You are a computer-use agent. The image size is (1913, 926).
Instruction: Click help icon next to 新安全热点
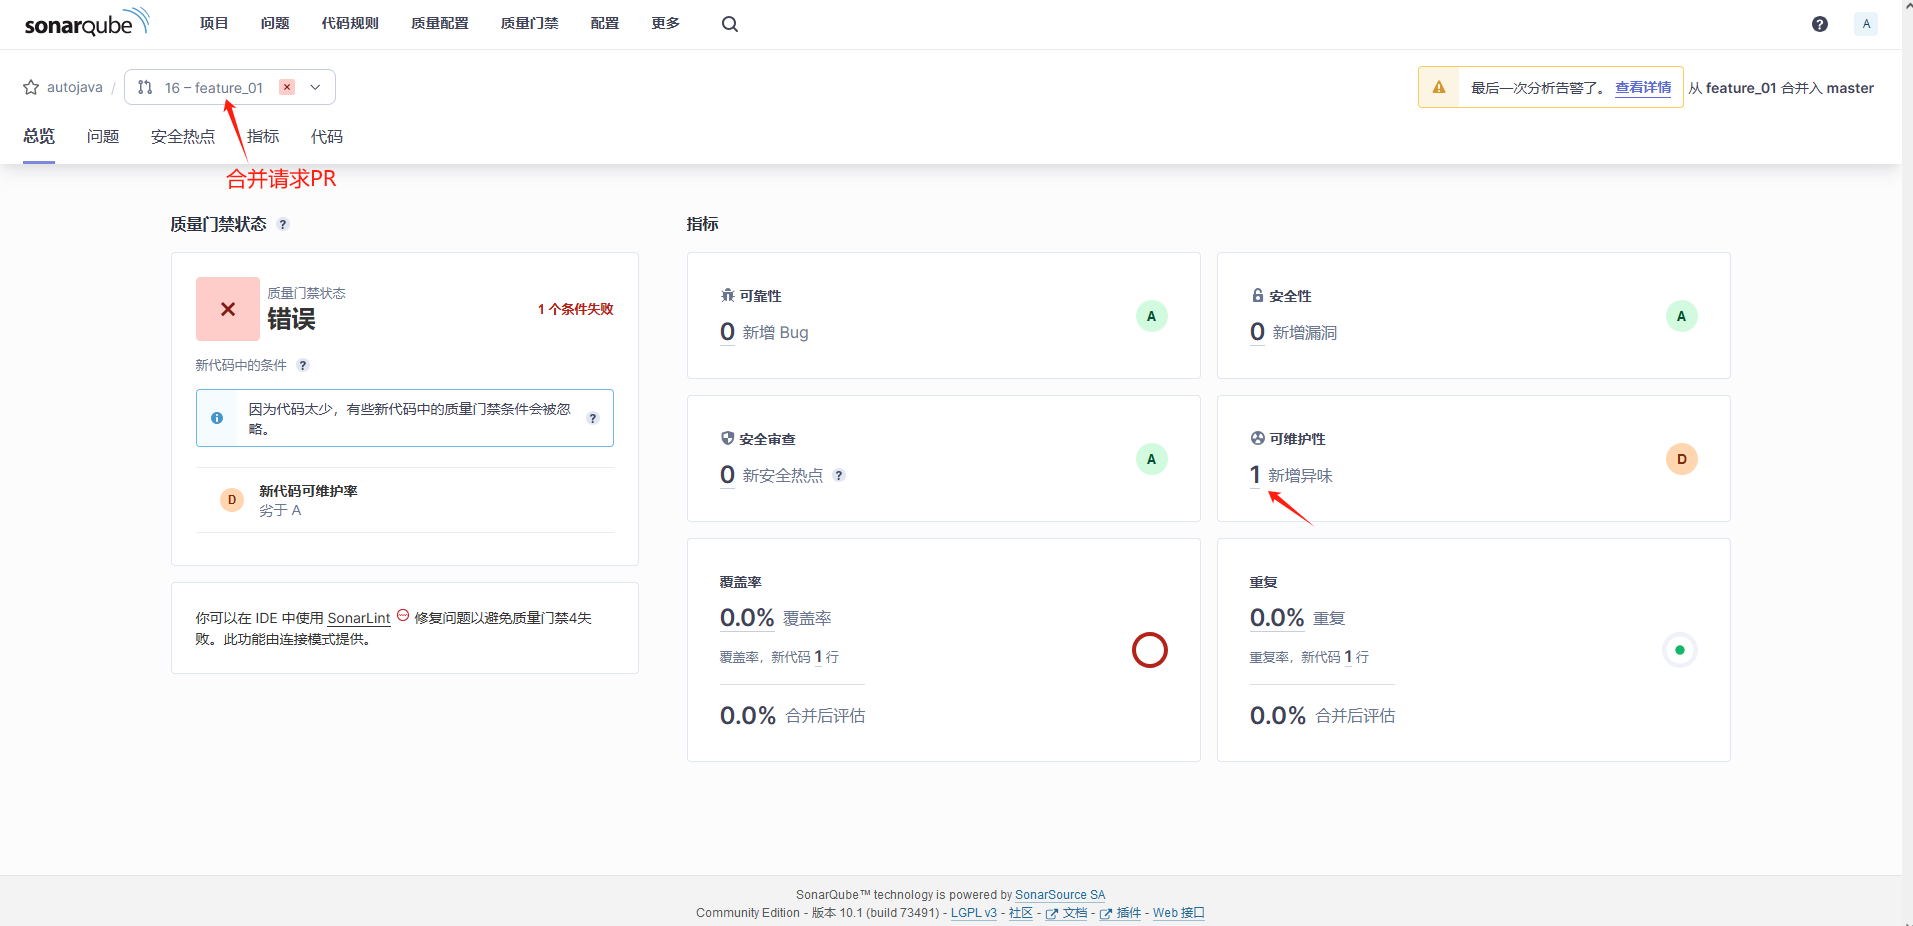(839, 475)
